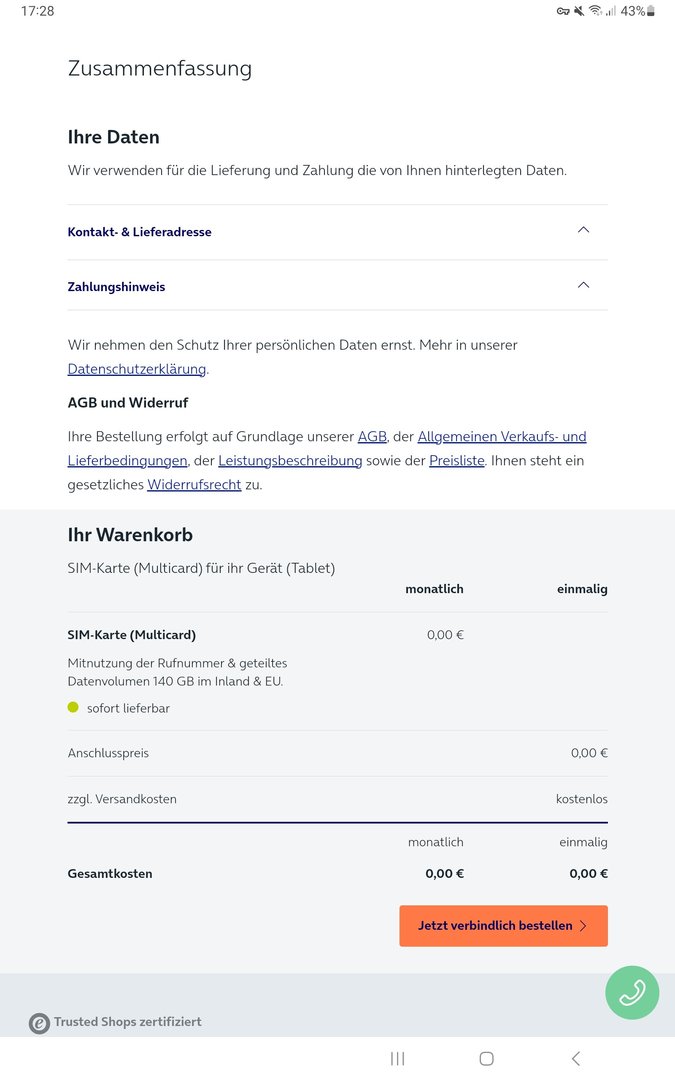
Task: Open the Datenschutzerklärung link
Action: (137, 369)
